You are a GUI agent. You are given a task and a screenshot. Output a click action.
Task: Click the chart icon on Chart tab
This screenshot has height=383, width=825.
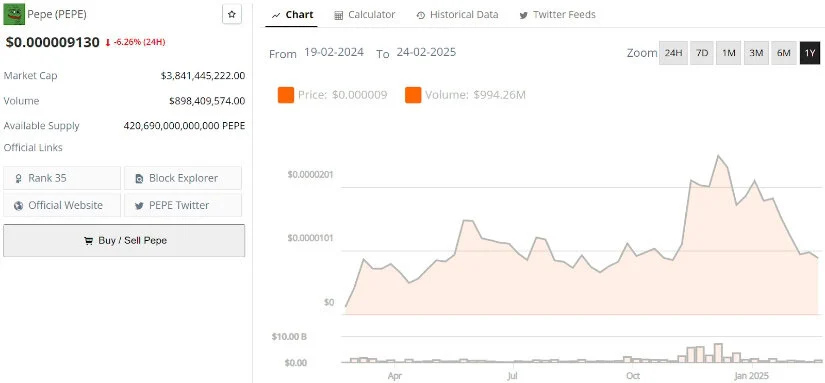pyautogui.click(x=276, y=15)
